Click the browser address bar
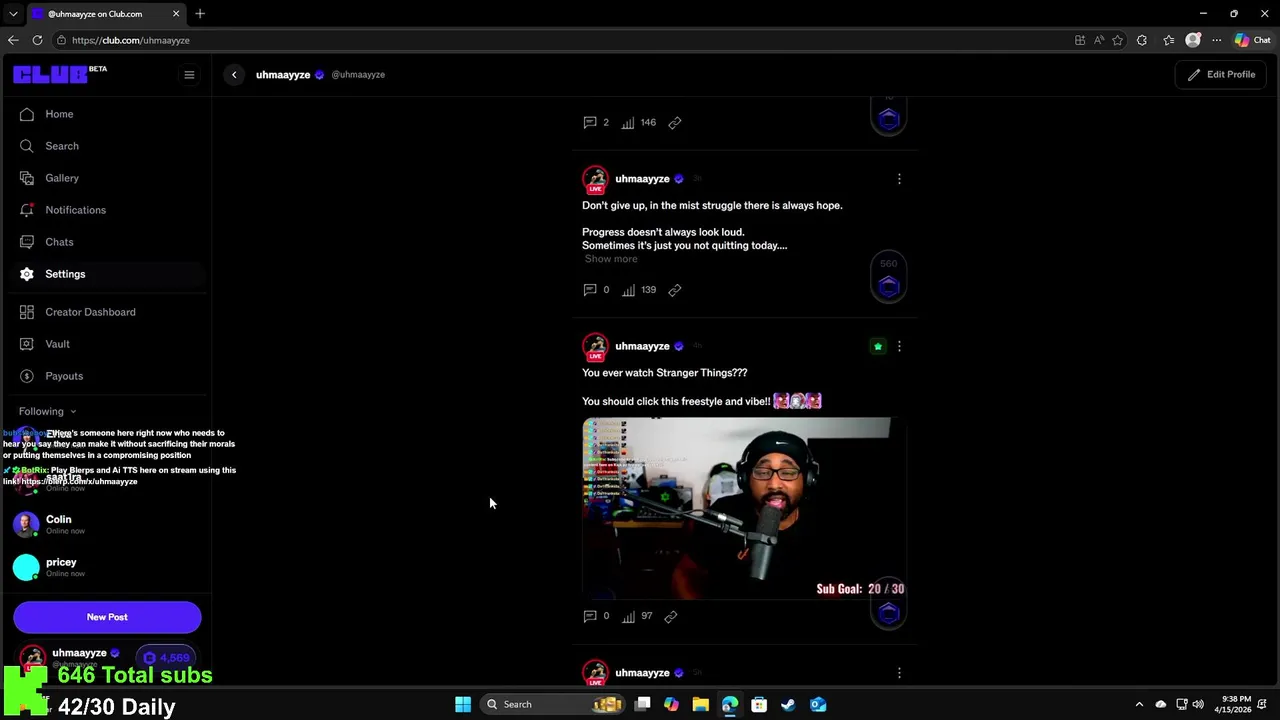Image resolution: width=1280 pixels, height=720 pixels. point(560,40)
